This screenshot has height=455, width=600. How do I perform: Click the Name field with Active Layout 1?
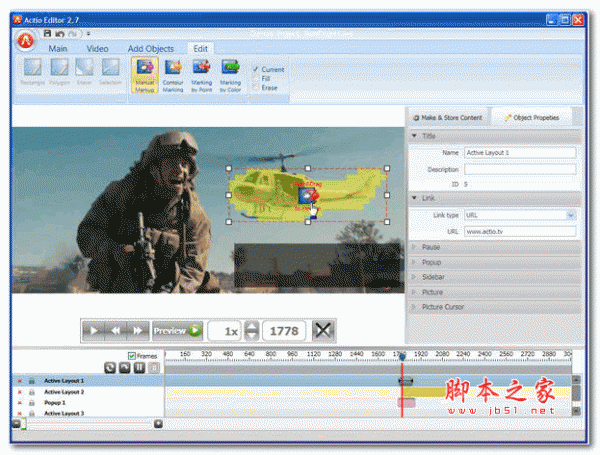pyautogui.click(x=520, y=153)
